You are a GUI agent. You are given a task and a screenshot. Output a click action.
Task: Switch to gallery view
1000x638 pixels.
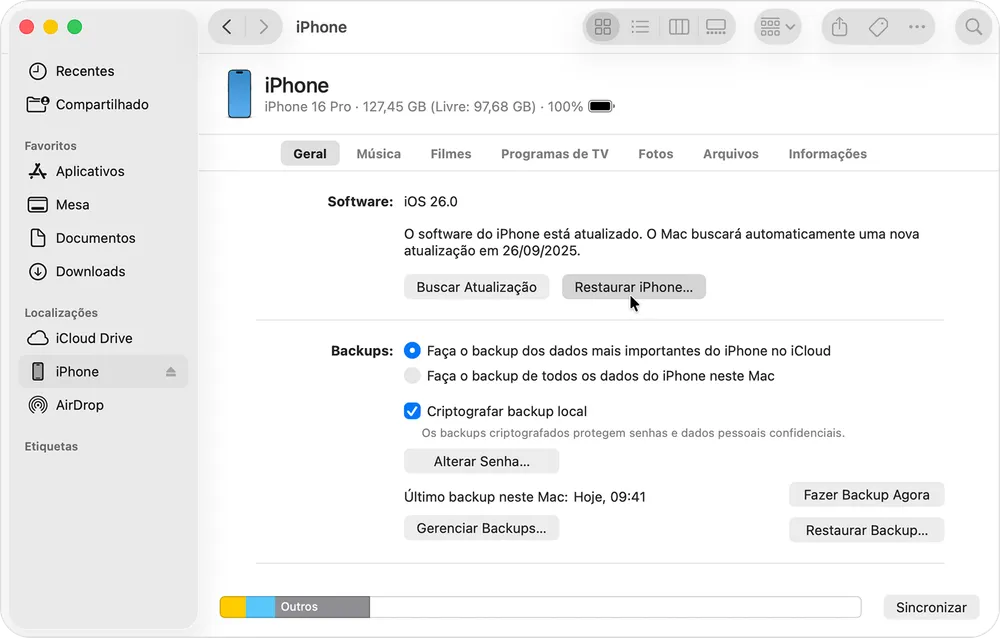click(x=716, y=27)
